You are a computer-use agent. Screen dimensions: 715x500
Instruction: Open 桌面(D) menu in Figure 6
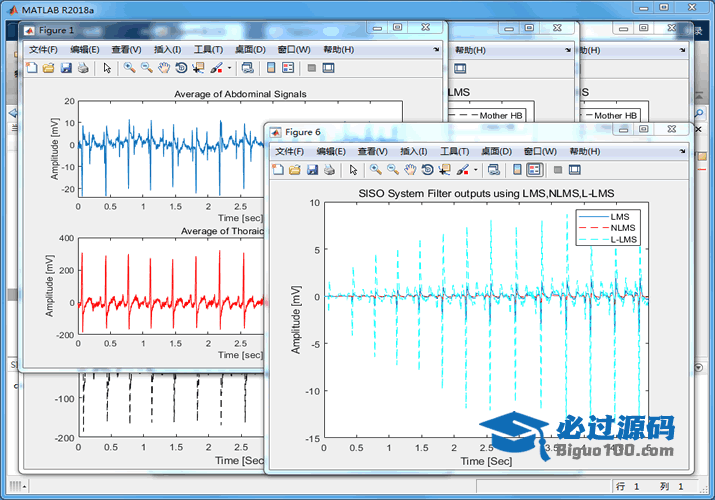point(497,151)
